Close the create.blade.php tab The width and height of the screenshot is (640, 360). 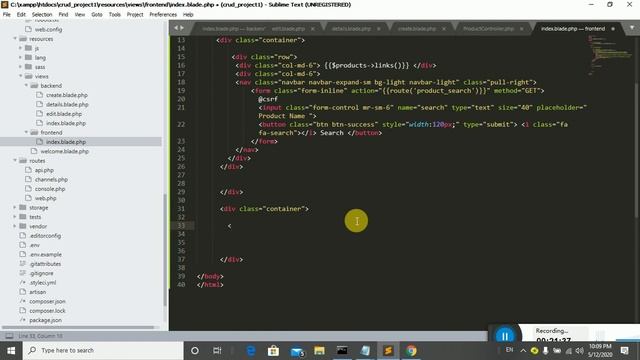pos(444,29)
